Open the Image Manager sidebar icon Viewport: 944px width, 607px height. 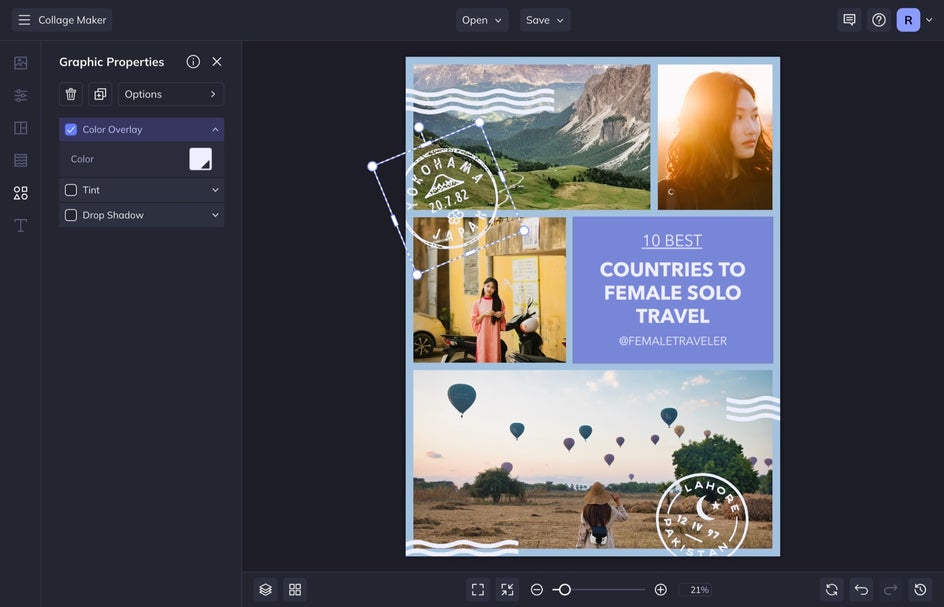pos(20,63)
